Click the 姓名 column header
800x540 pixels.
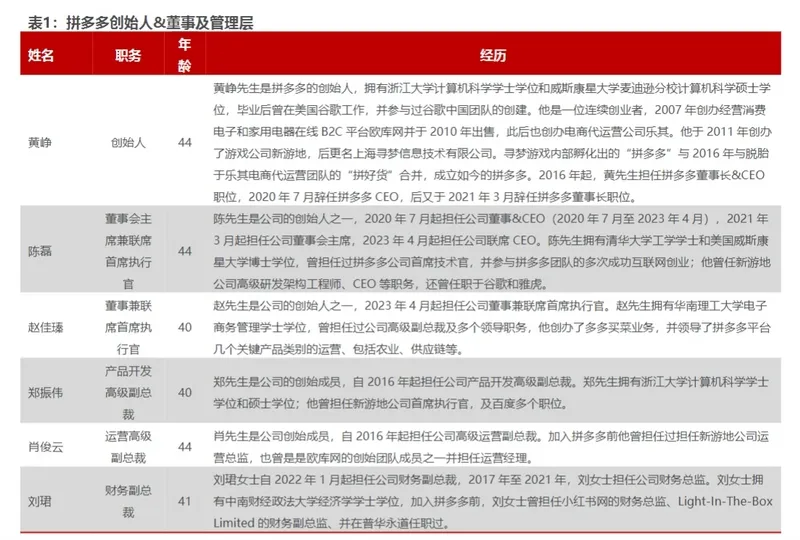click(41, 55)
